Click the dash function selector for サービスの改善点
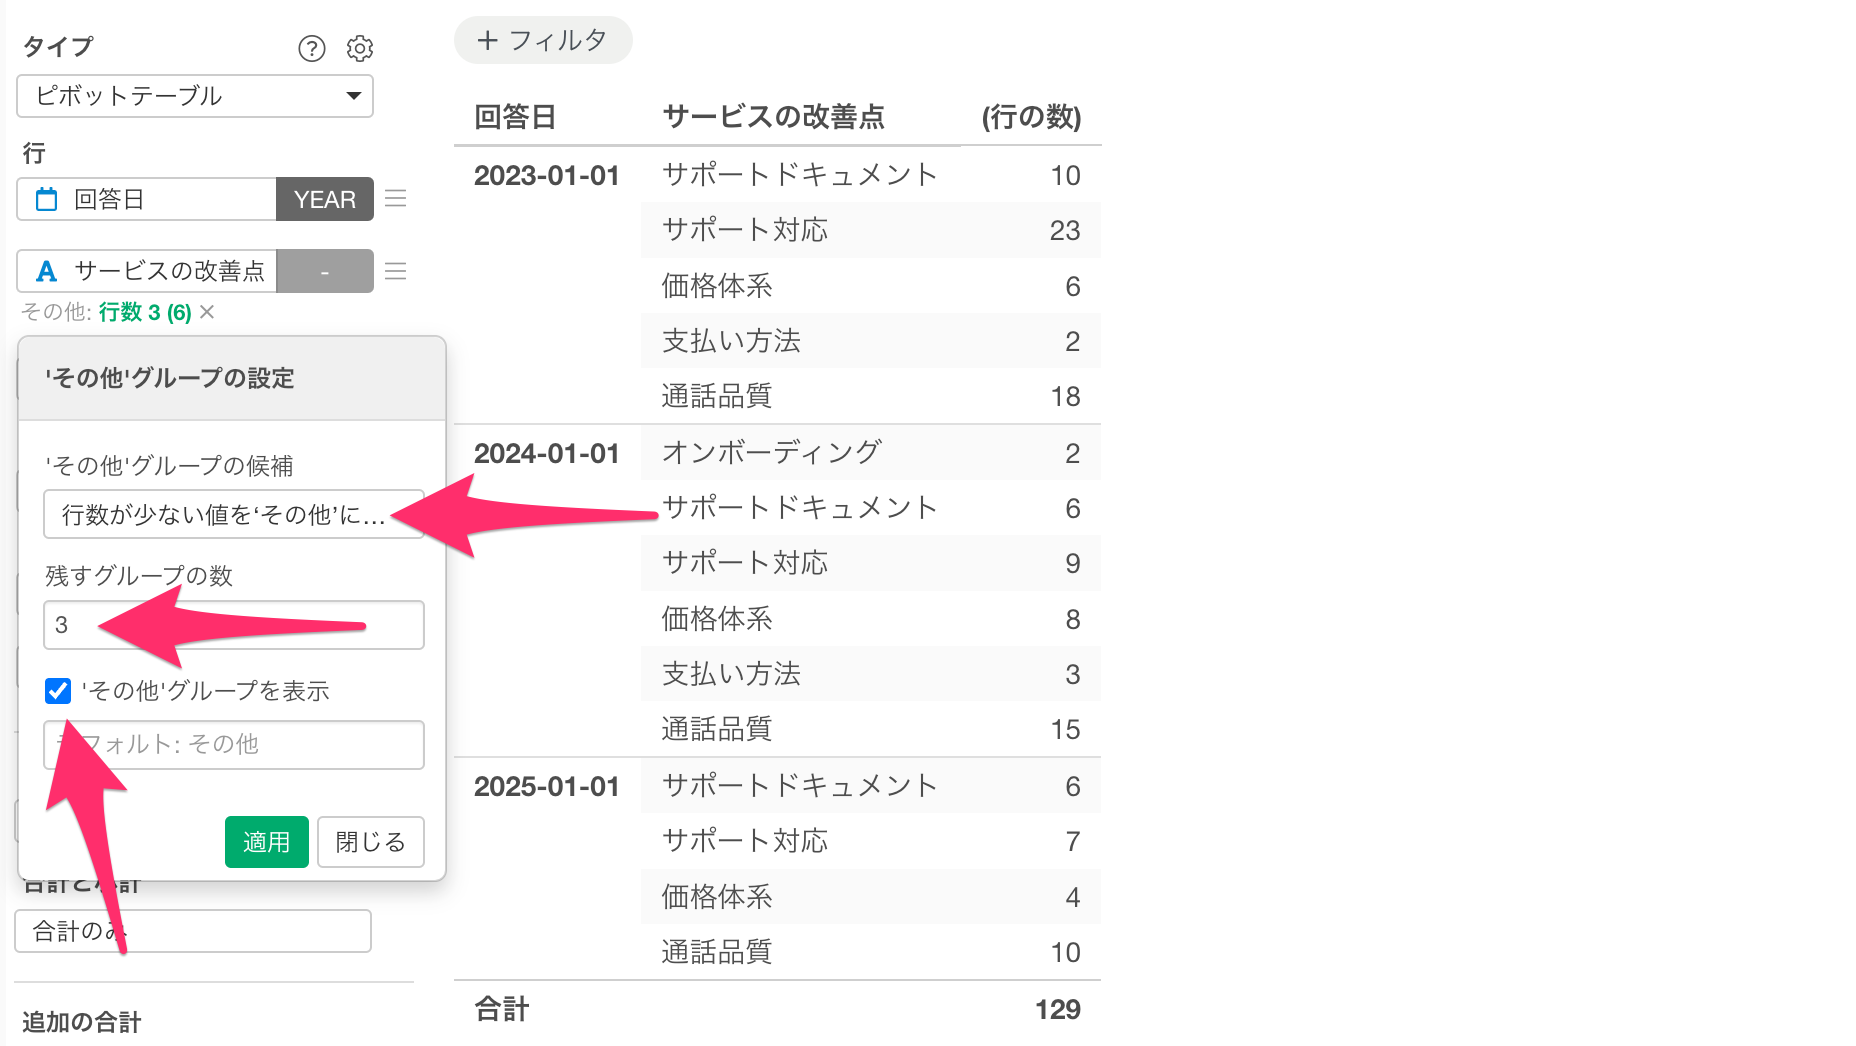This screenshot has width=1856, height=1046. click(x=324, y=271)
